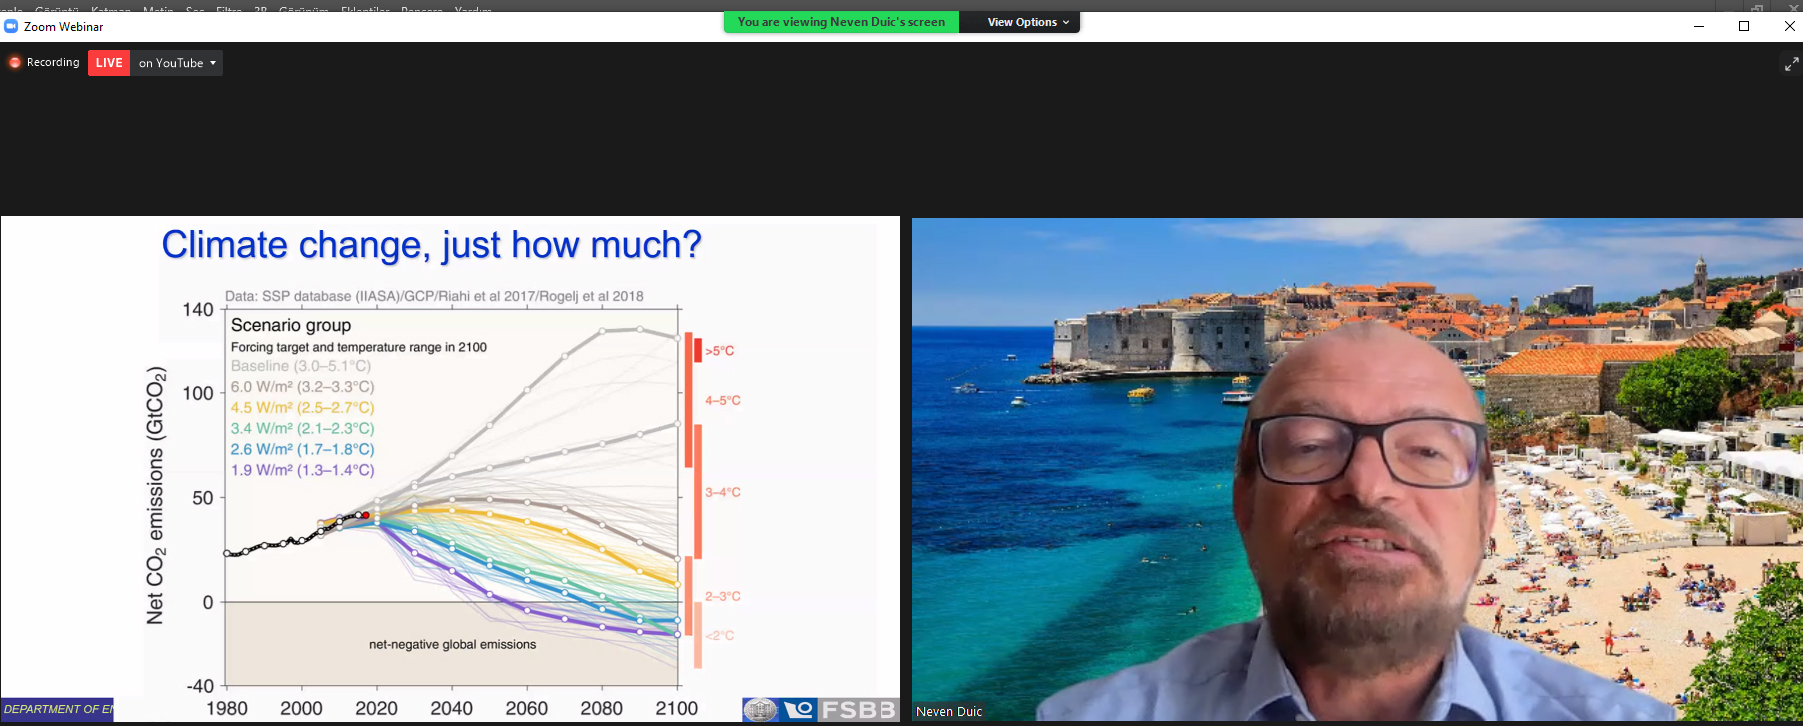Click the '1.9 W/m²' legend entry
This screenshot has height=726, width=1803.
(x=302, y=470)
